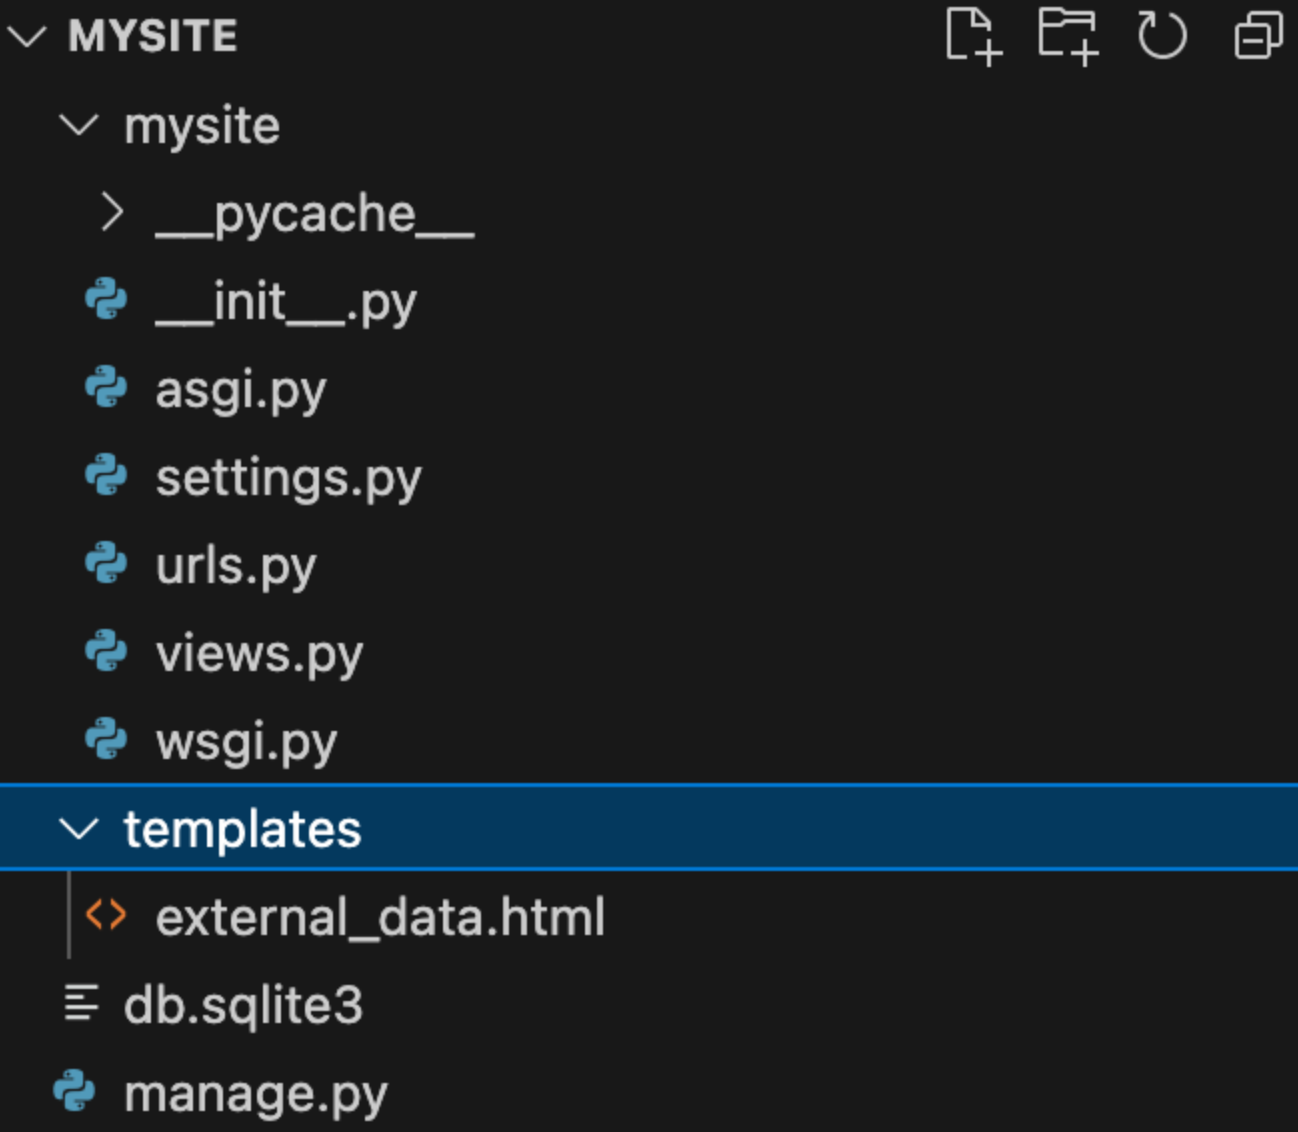The height and width of the screenshot is (1132, 1298).
Task: Collapse the templates folder chevron
Action: 79,828
